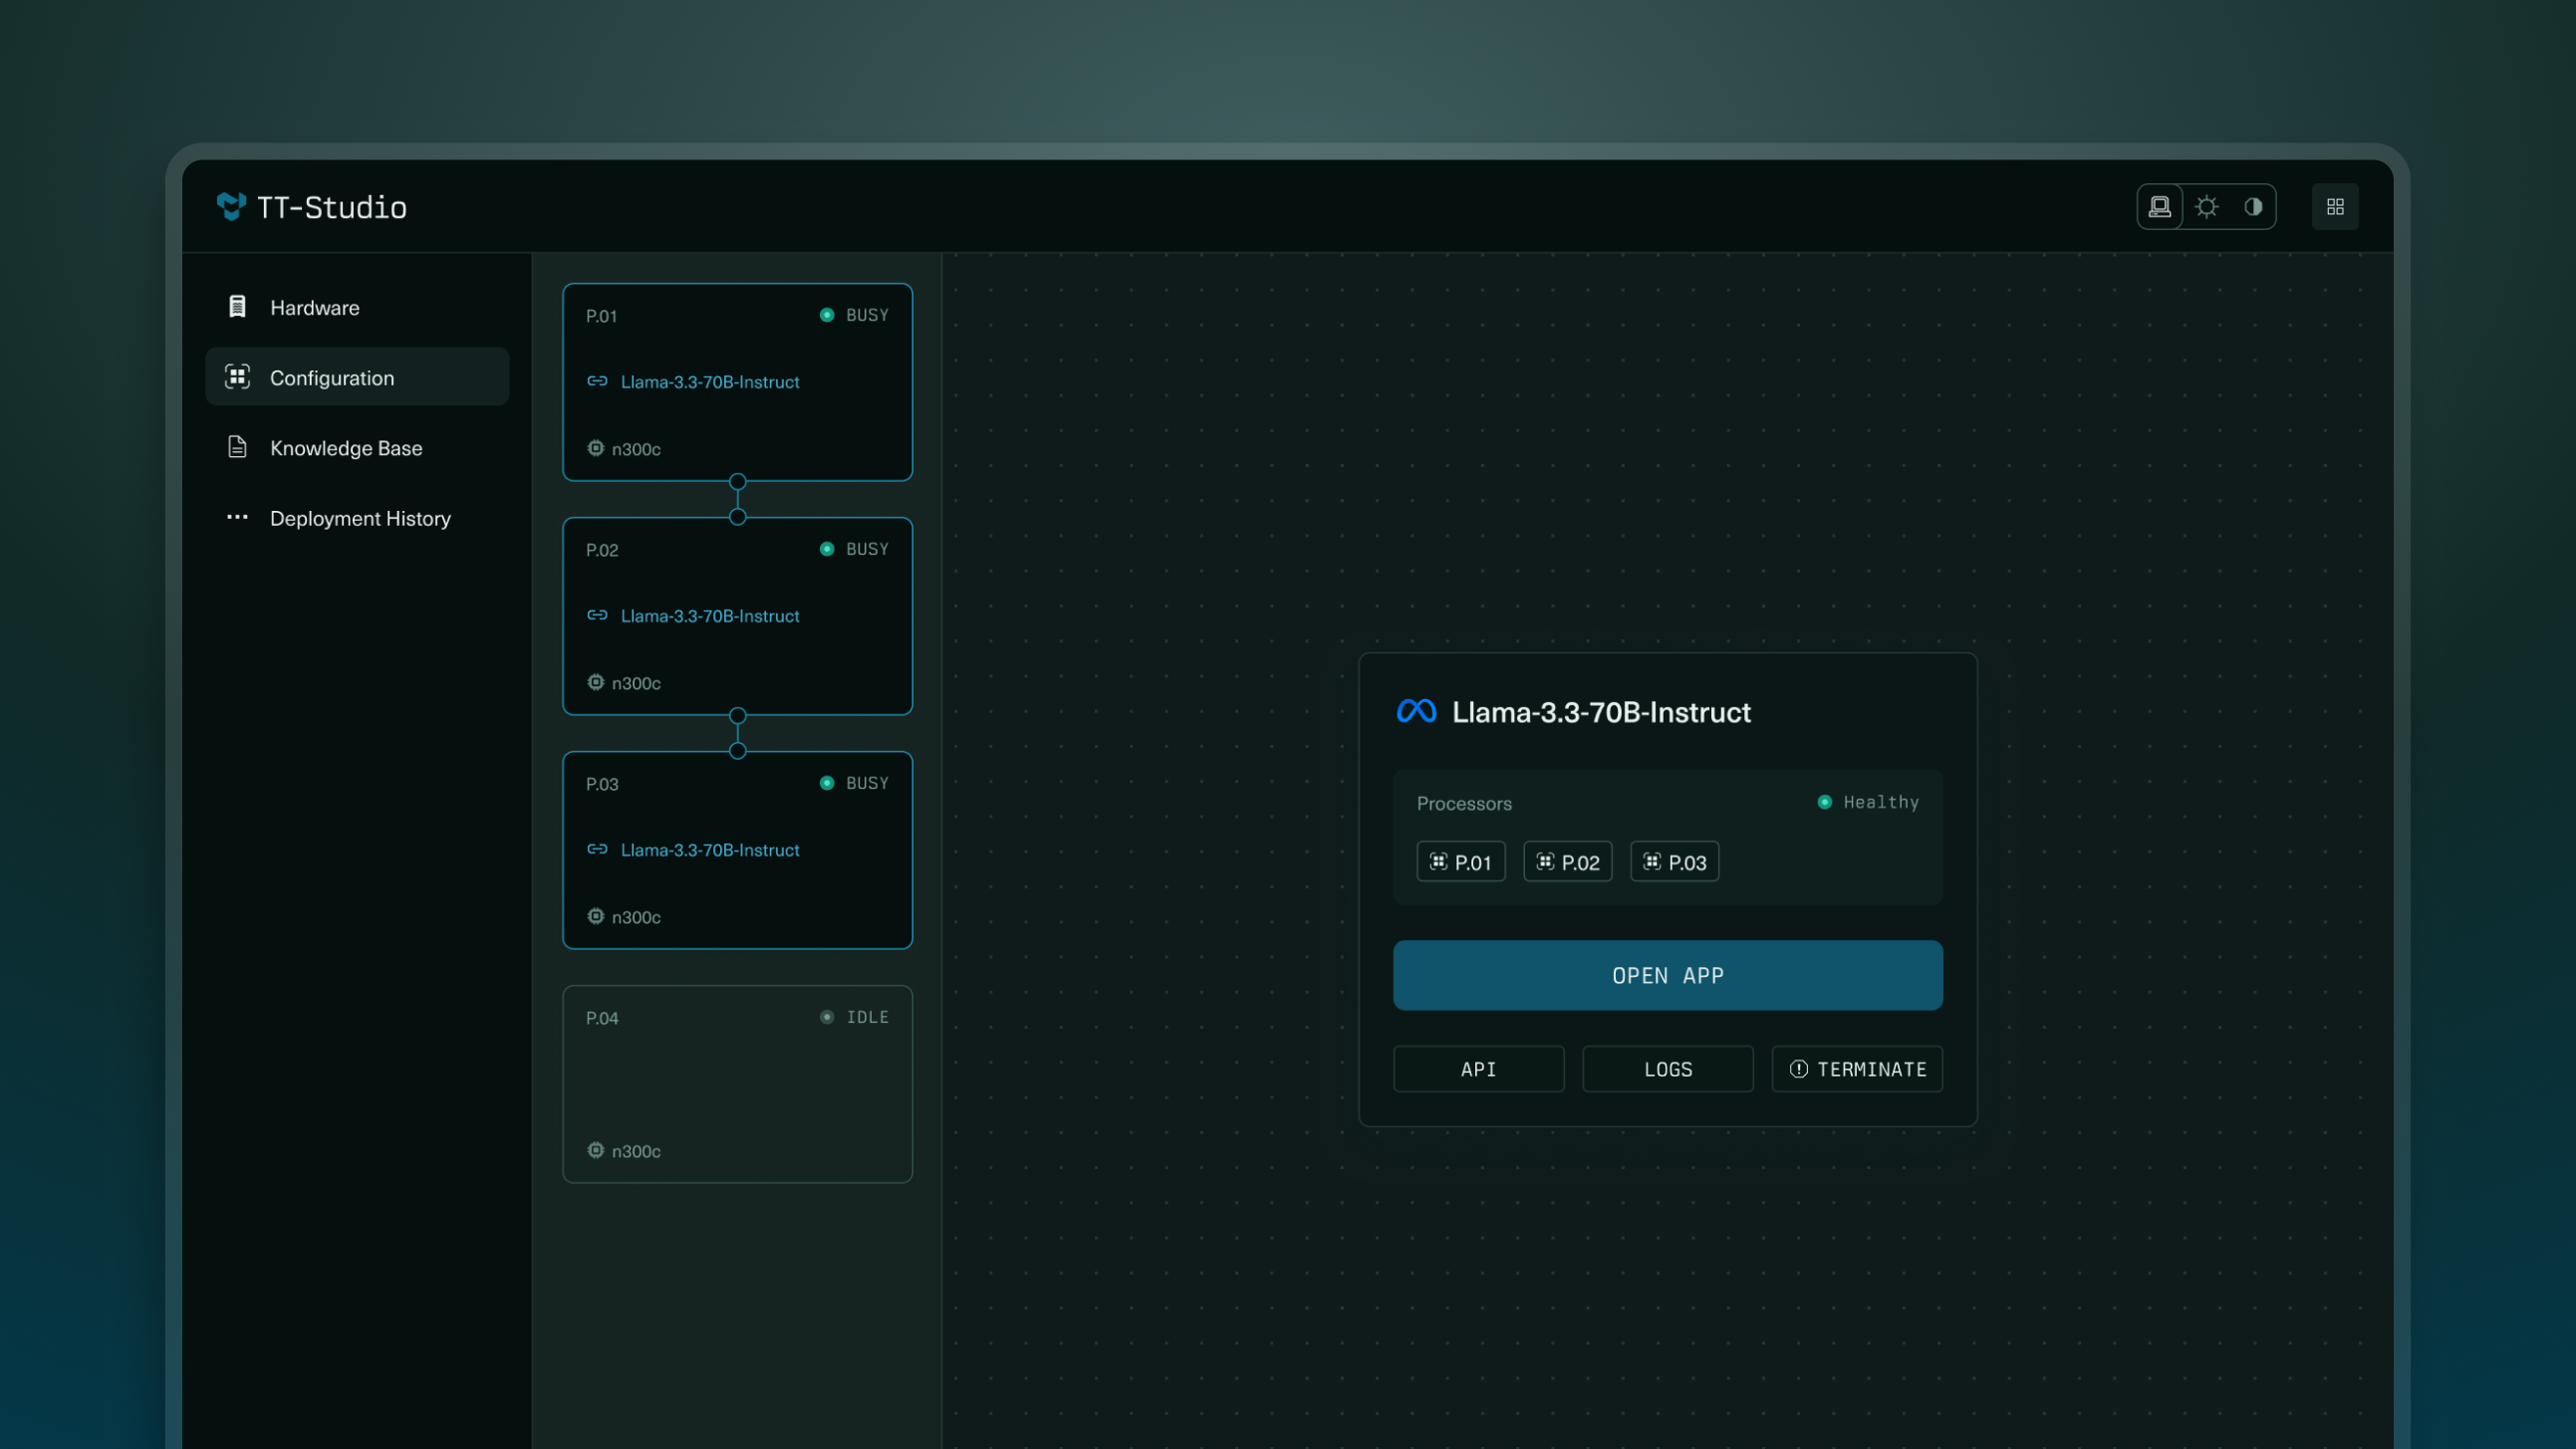Click the n300c chip icon in P.04 card

[x=595, y=1150]
